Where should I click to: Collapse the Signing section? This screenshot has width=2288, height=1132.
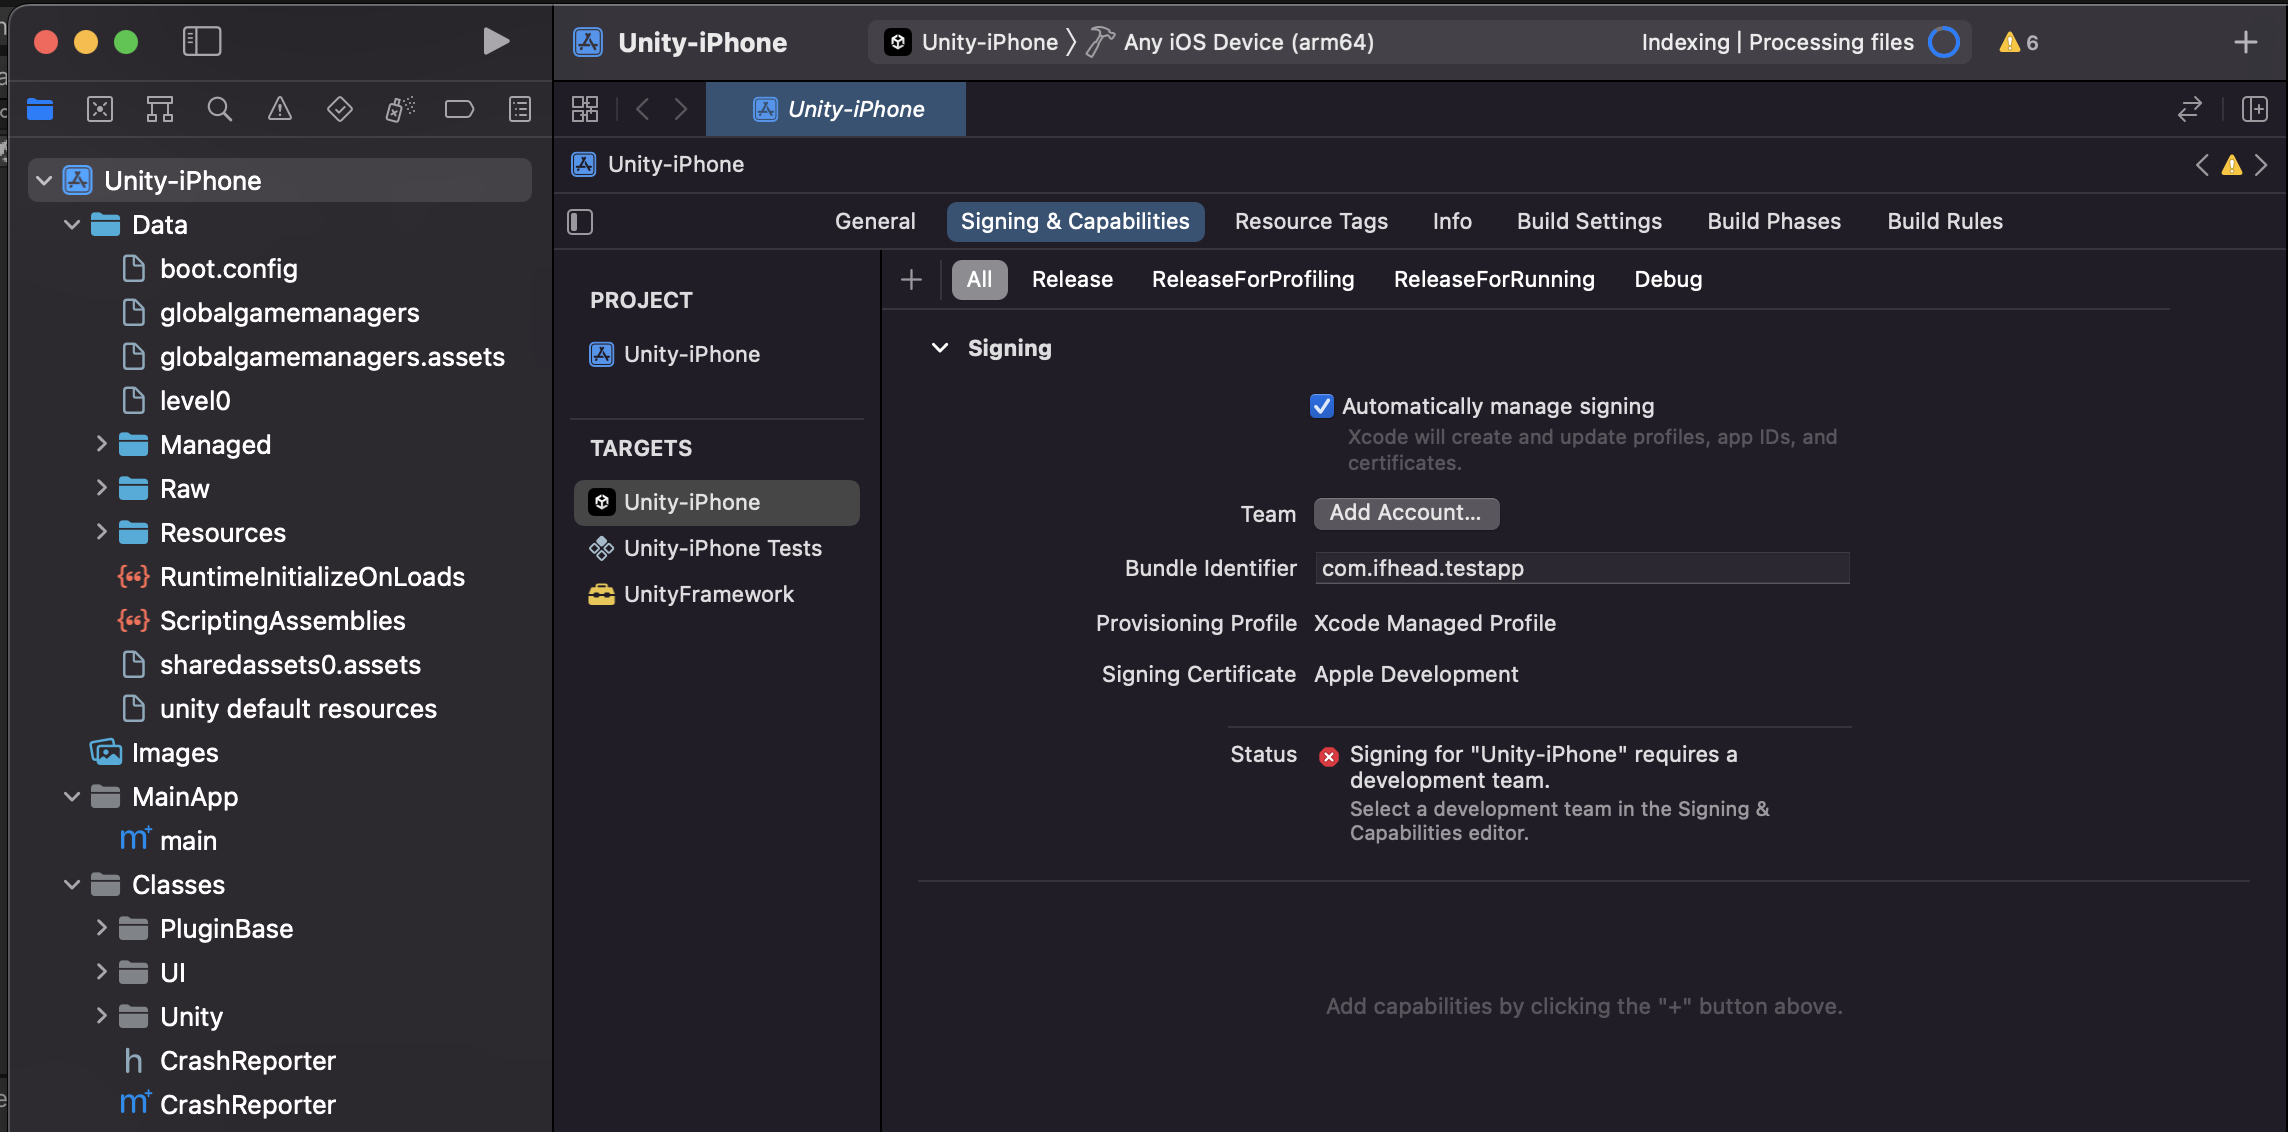(x=939, y=348)
